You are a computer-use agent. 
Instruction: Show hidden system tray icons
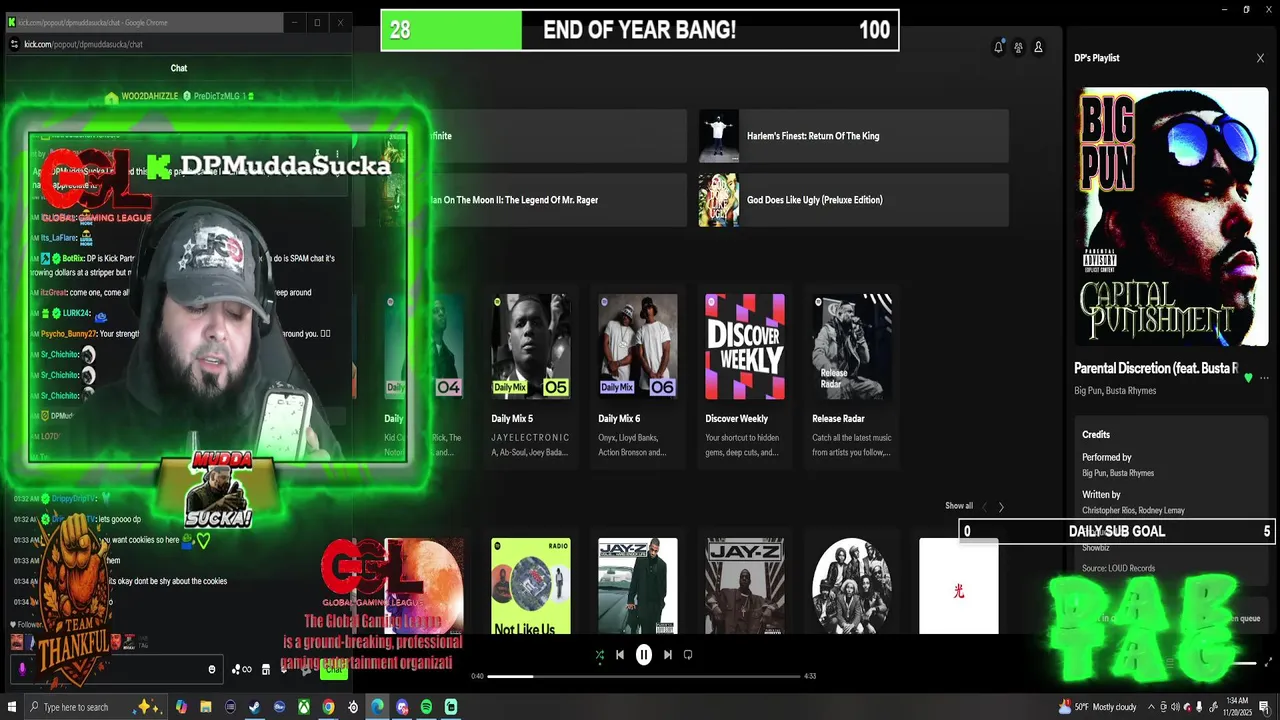point(1151,707)
